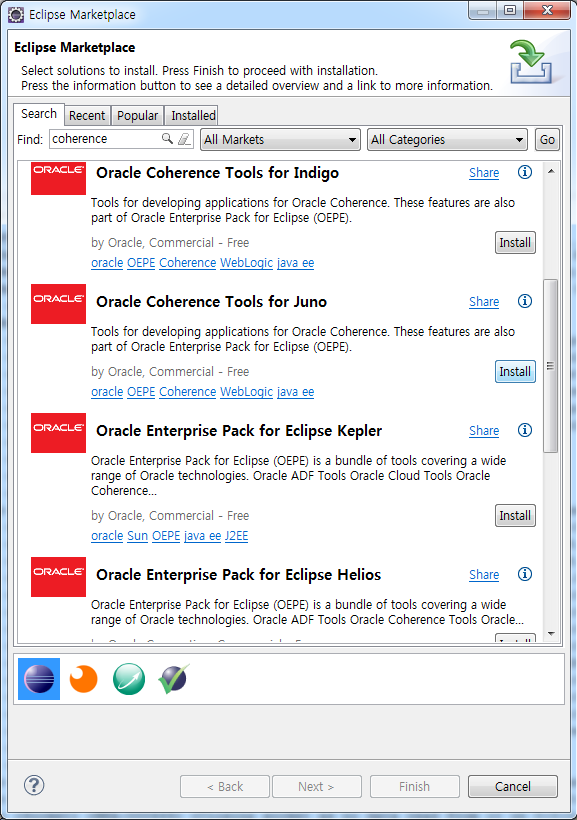Install Oracle Coherence Tools for Juno
Viewport: 577px width, 820px height.
click(515, 372)
